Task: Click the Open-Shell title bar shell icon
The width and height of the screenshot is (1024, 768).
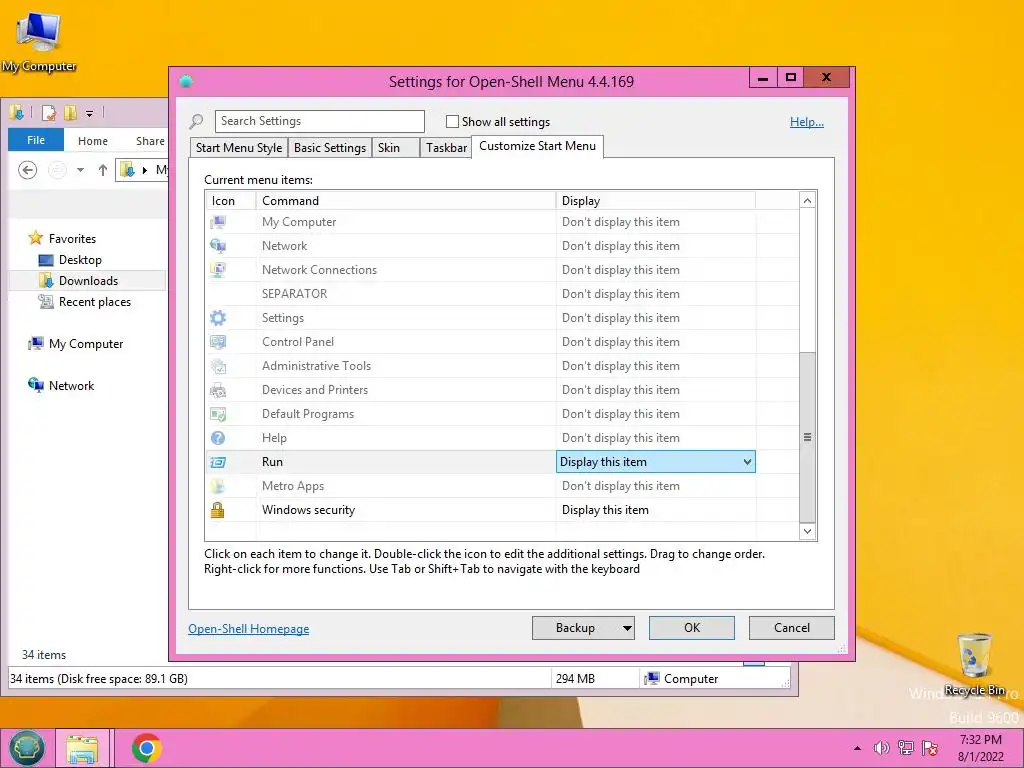Action: click(x=186, y=82)
